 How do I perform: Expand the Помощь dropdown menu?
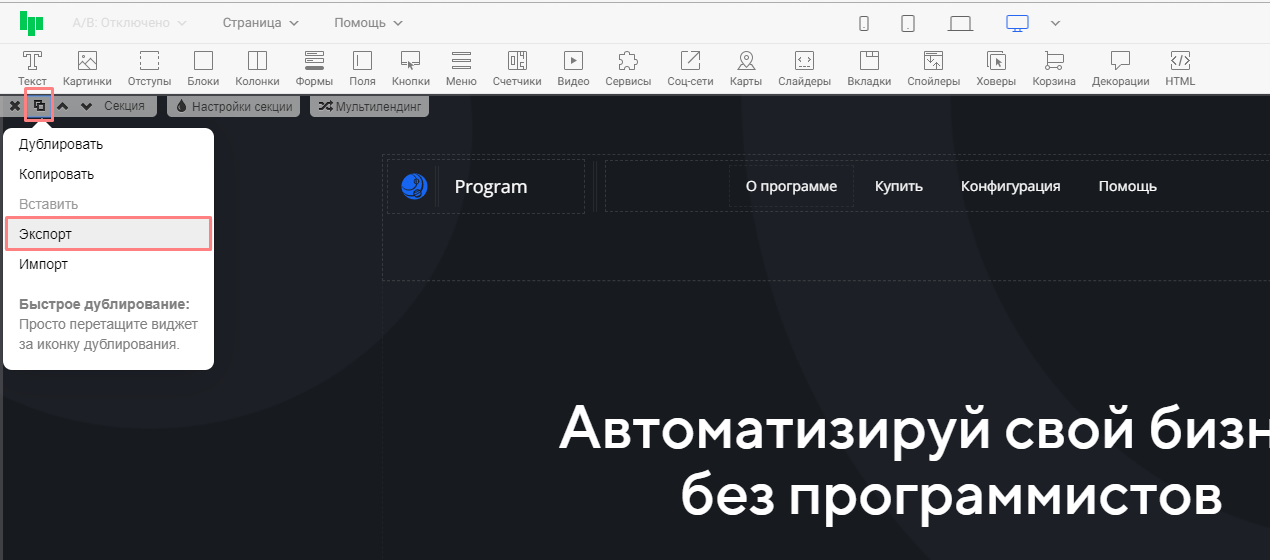[x=368, y=23]
